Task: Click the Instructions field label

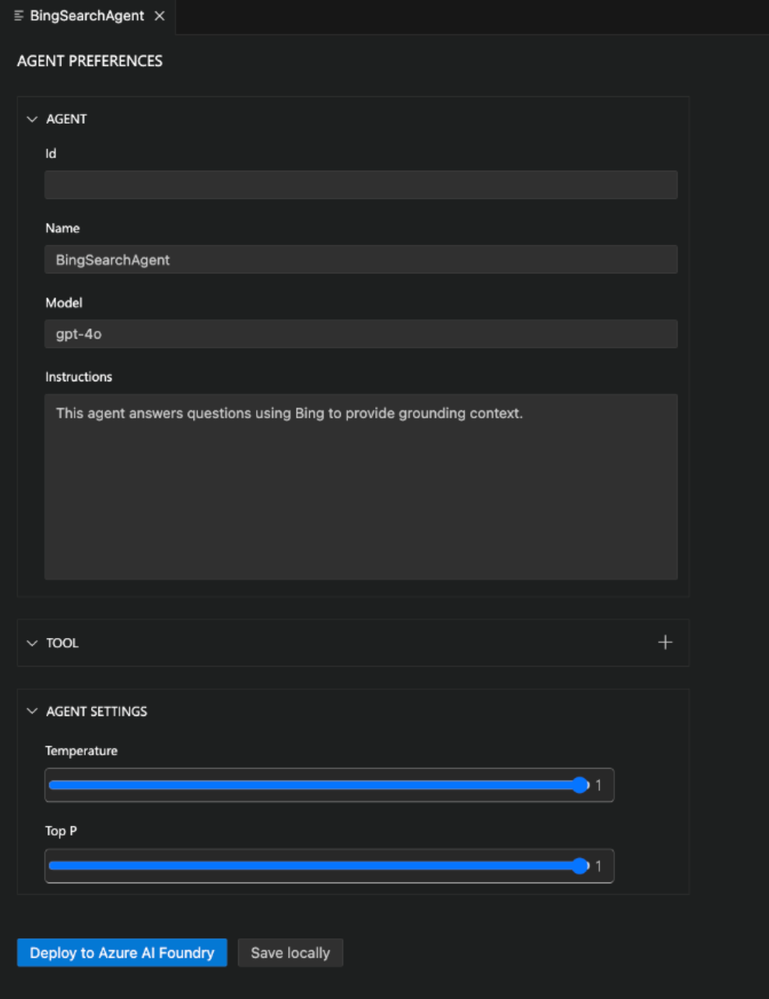Action: pos(78,377)
